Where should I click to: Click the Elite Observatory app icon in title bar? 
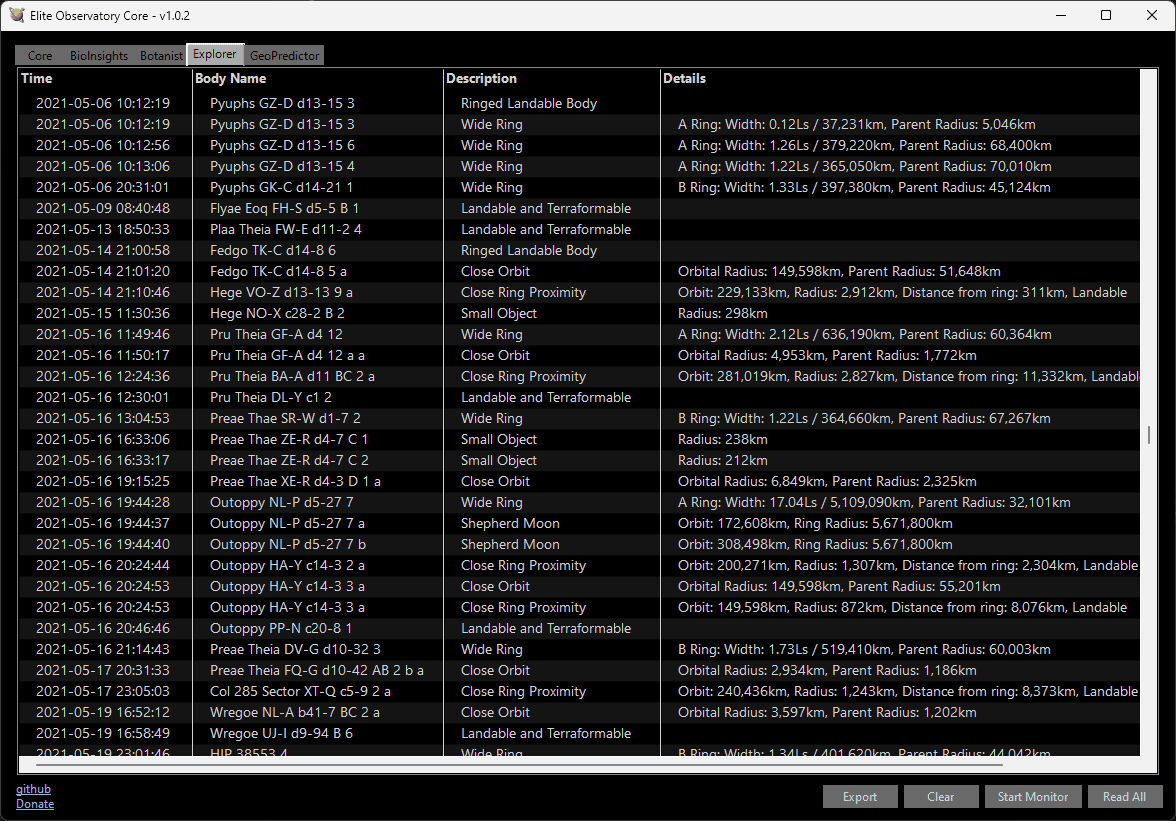point(16,15)
